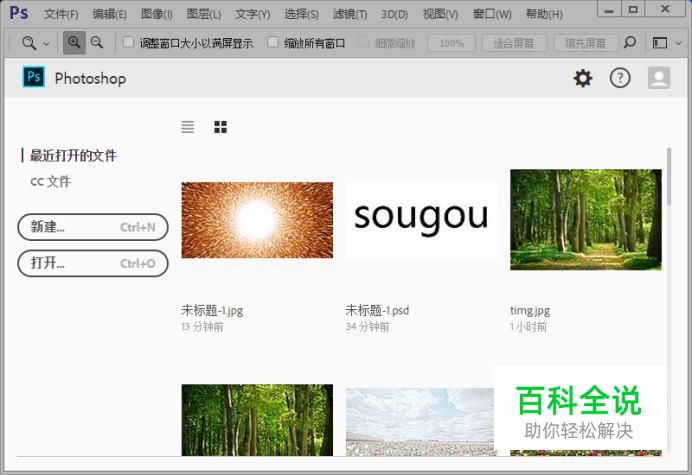Open the settings gear icon
The width and height of the screenshot is (692, 475).
click(x=583, y=78)
